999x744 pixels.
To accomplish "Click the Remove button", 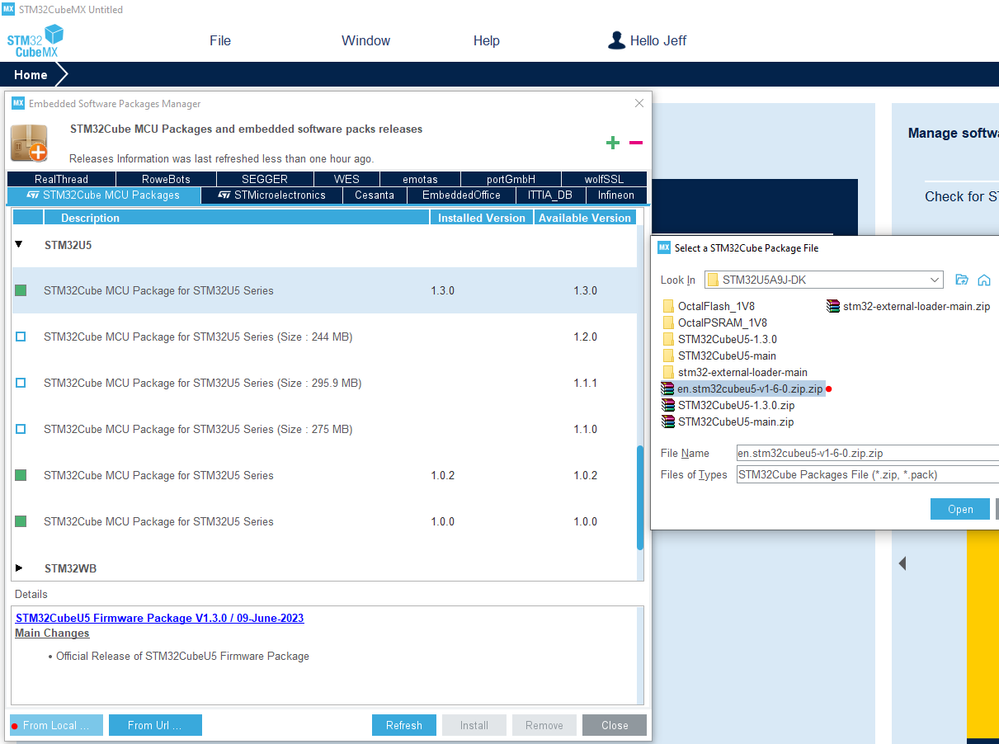I will tap(544, 725).
